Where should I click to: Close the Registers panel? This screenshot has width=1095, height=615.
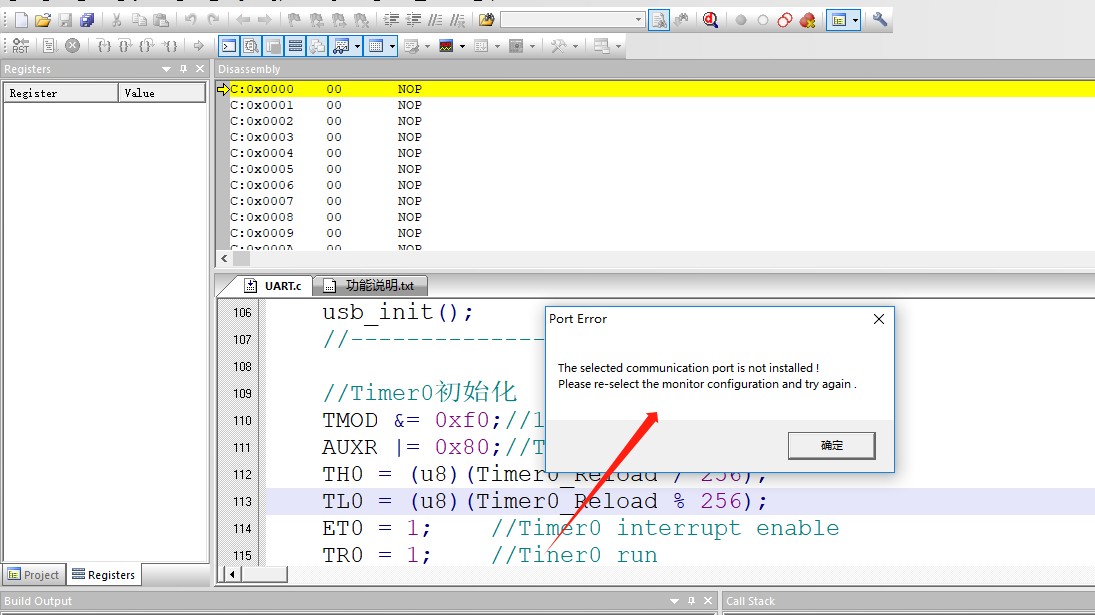pyautogui.click(x=200, y=69)
